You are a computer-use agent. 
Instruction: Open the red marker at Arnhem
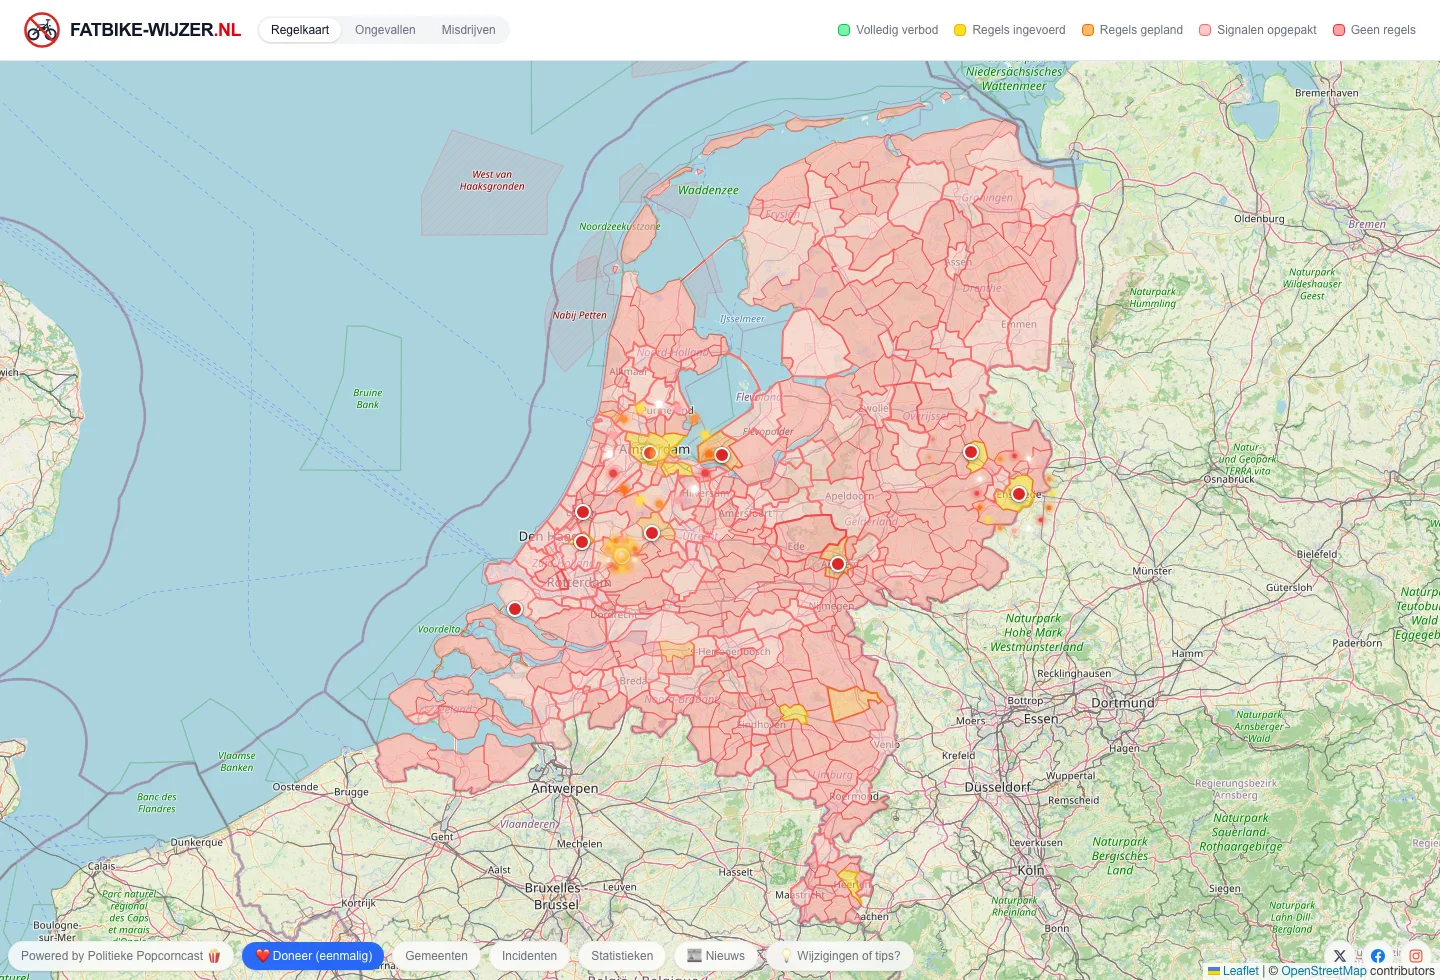[x=838, y=564]
